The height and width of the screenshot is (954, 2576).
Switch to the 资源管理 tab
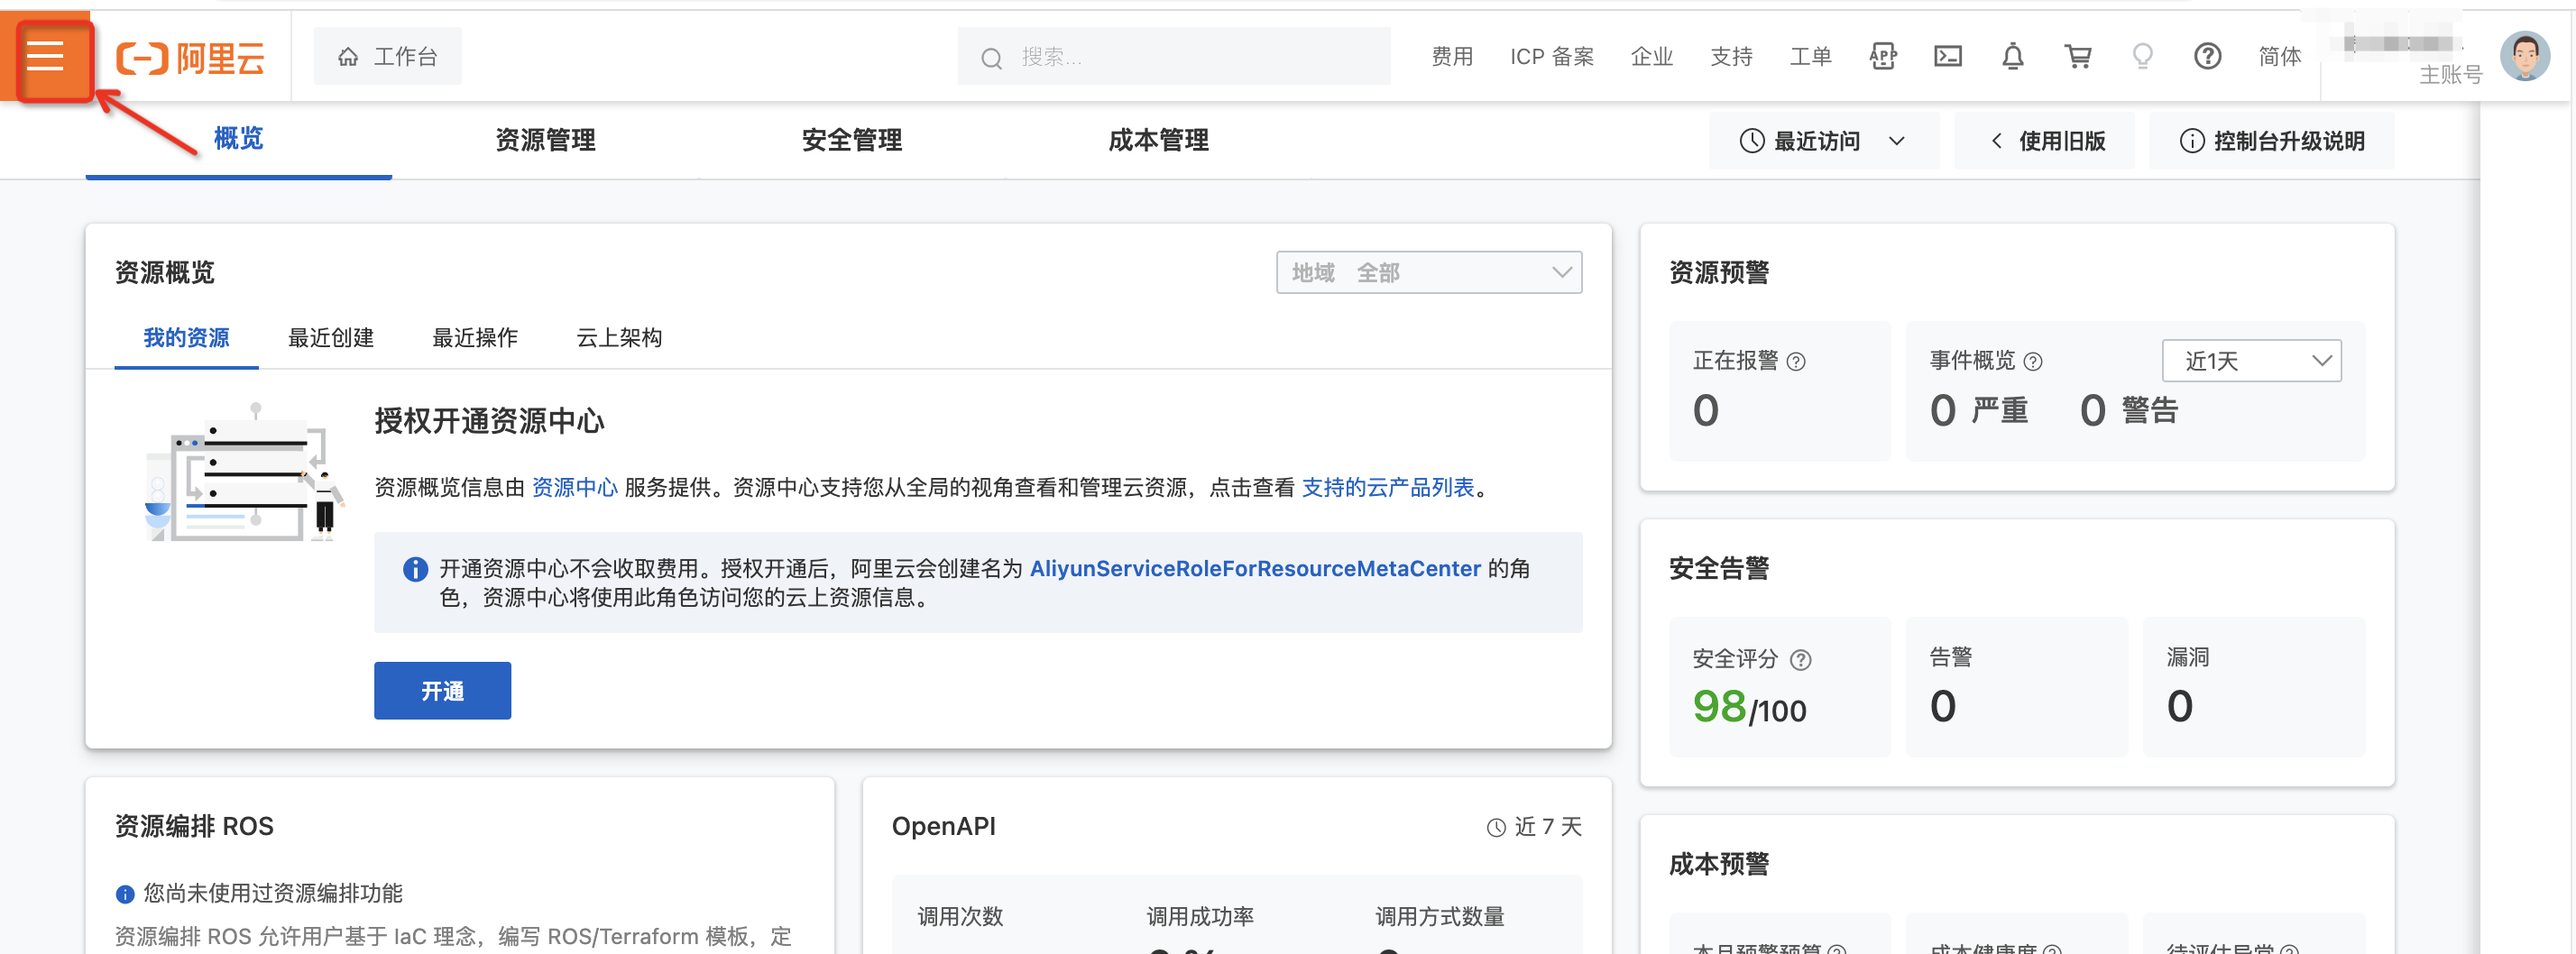(x=546, y=140)
